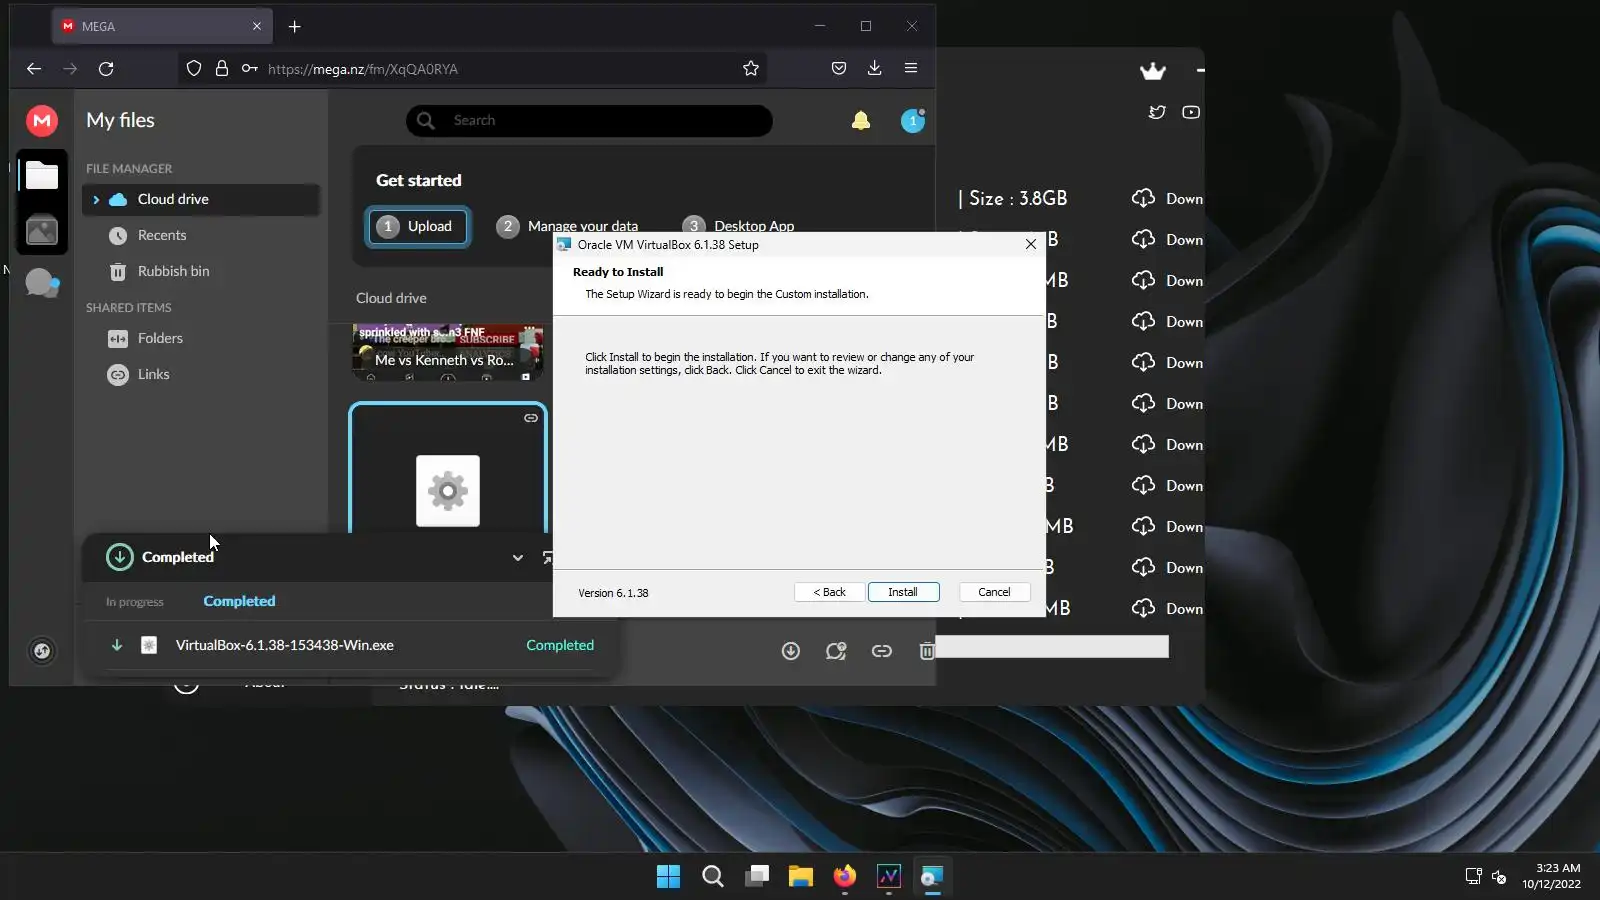Click the sync status icon at the rail bottom
This screenshot has width=1600, height=900.
point(42,651)
